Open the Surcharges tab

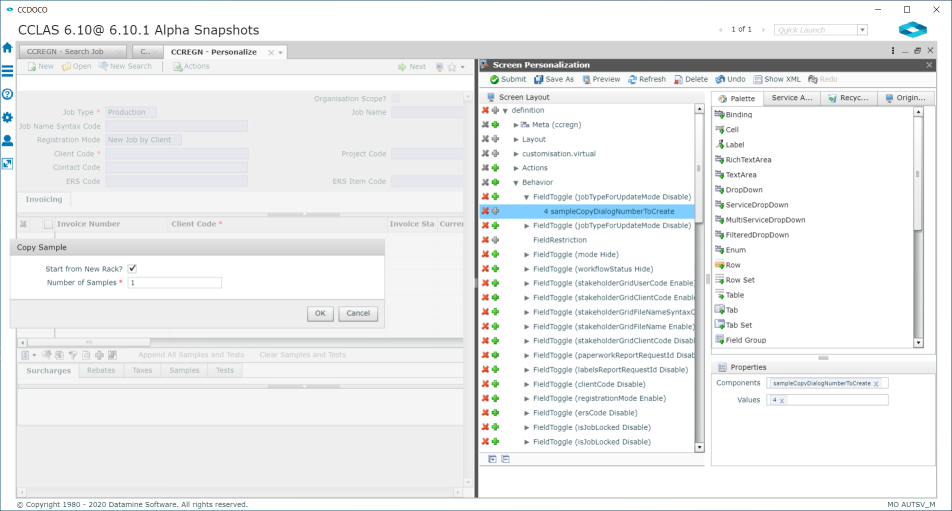pyautogui.click(x=49, y=371)
